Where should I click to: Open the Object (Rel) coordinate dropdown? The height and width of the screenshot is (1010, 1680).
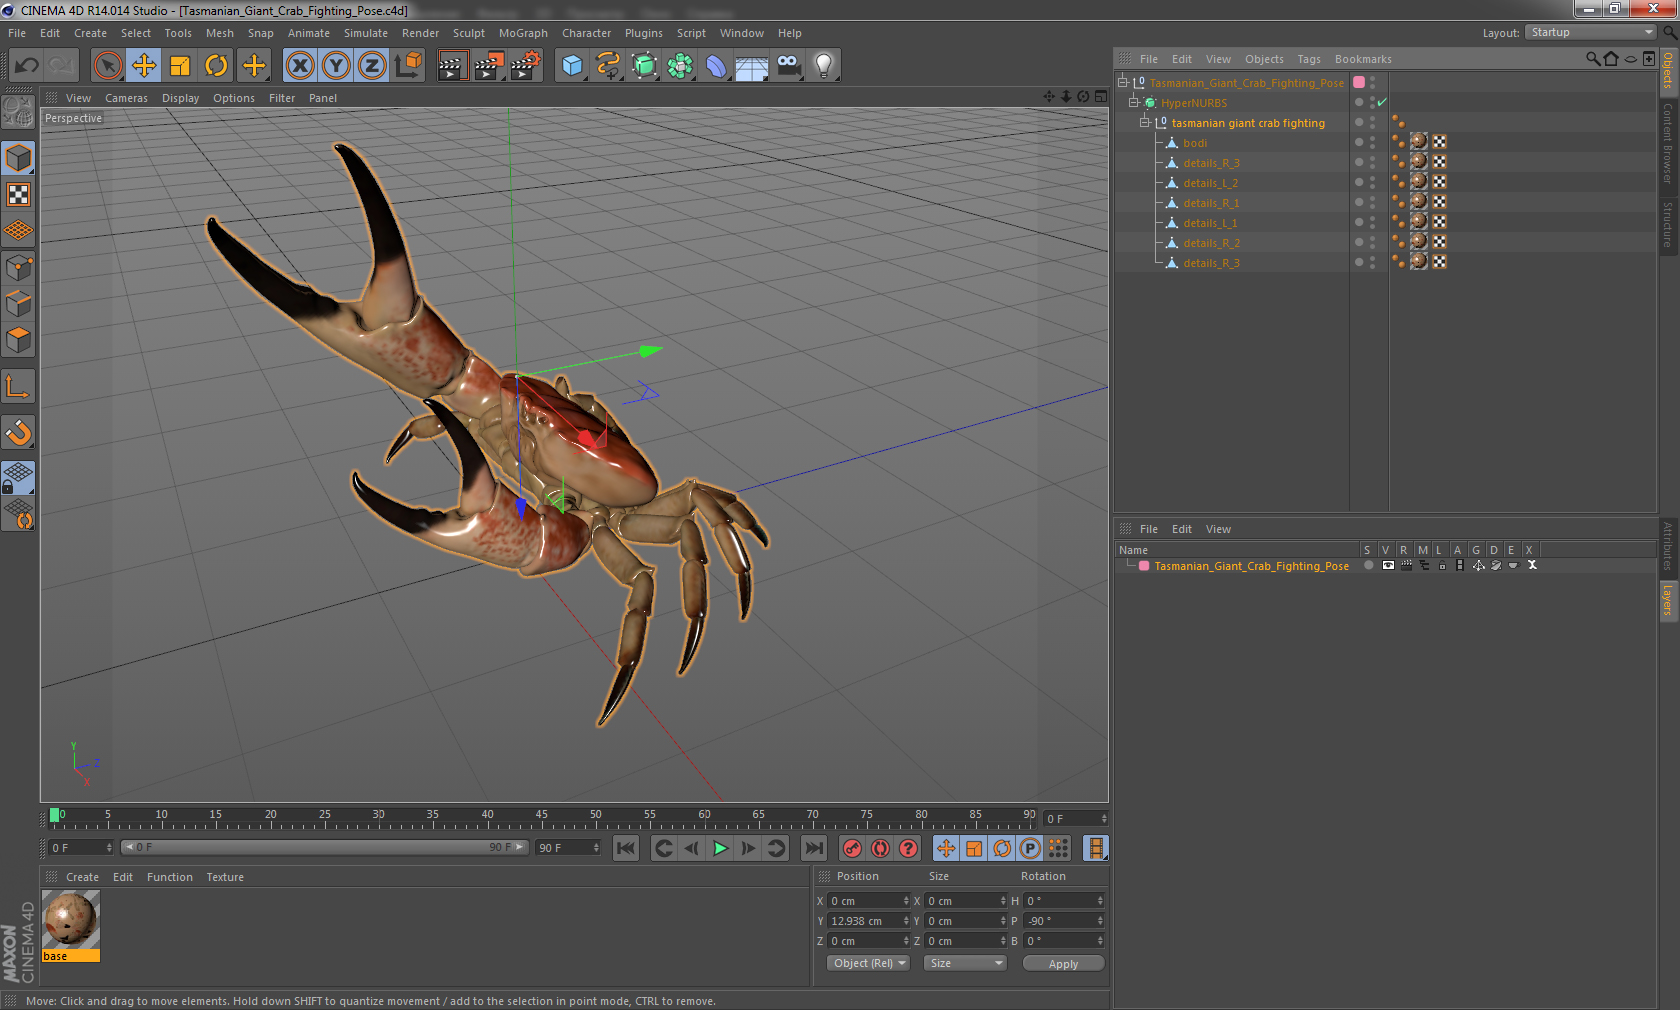[868, 963]
